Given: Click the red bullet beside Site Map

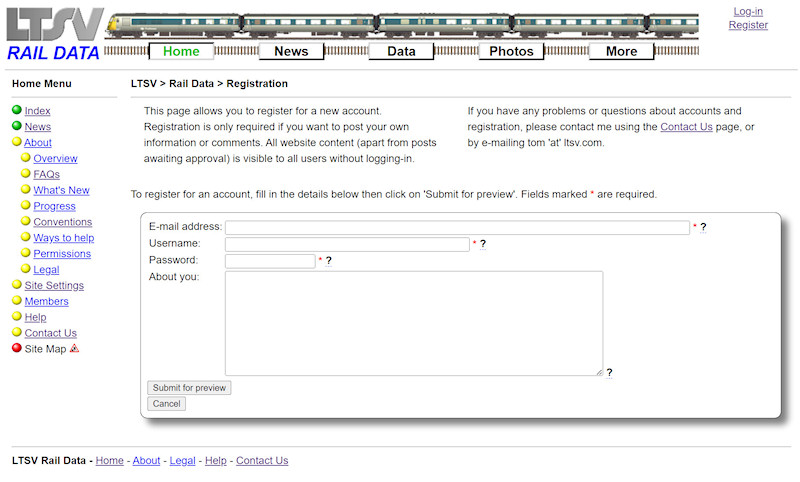Looking at the screenshot, I should (17, 349).
